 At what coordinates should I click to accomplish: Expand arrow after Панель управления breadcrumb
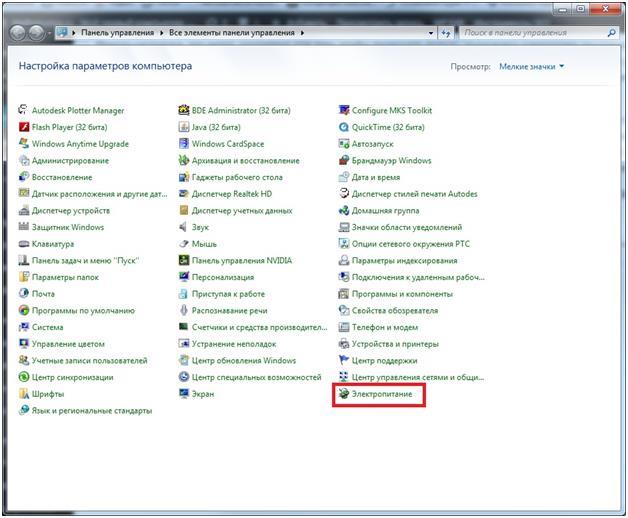point(161,33)
